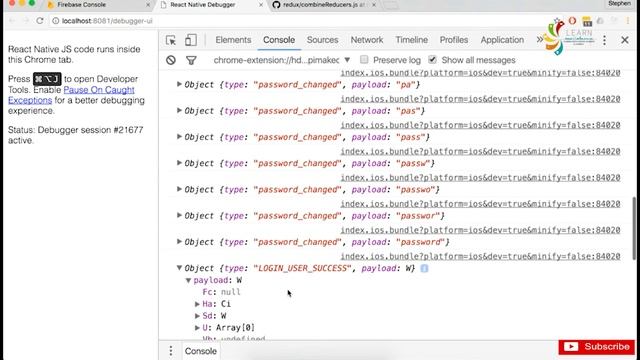Open source link above the LOGIN_USER_SUCCESS entry
Image resolution: width=640 pixels, height=360 pixels.
tap(480, 256)
